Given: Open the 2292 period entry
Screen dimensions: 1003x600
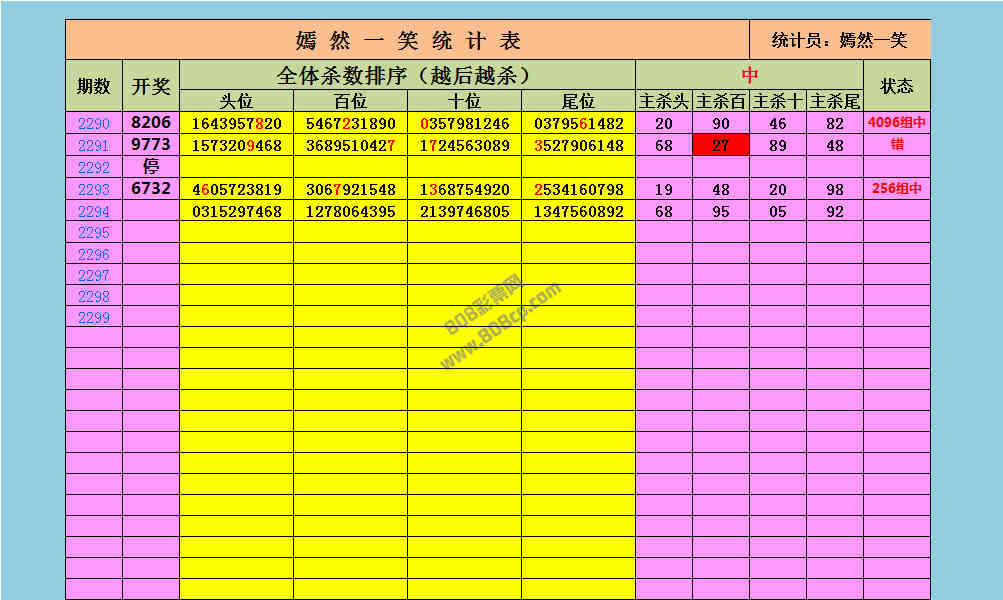Looking at the screenshot, I should point(93,168).
